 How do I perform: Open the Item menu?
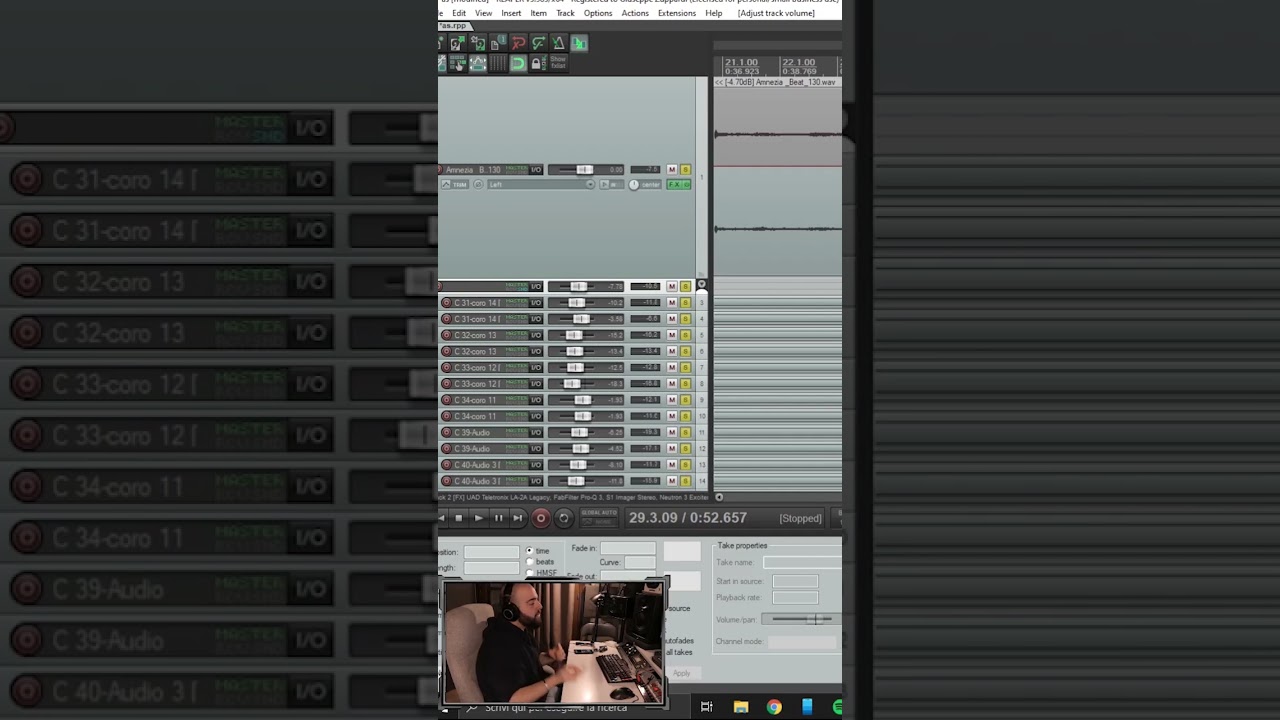point(538,13)
